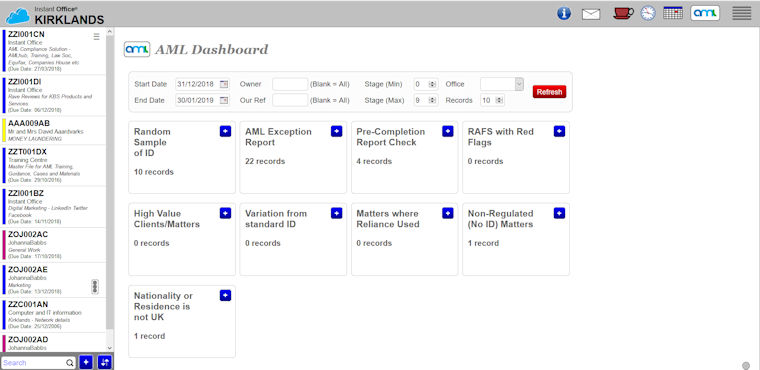Viewport: 760px width, 370px height.
Task: Select matter ZOJ002AE in sidebar
Action: point(53,280)
